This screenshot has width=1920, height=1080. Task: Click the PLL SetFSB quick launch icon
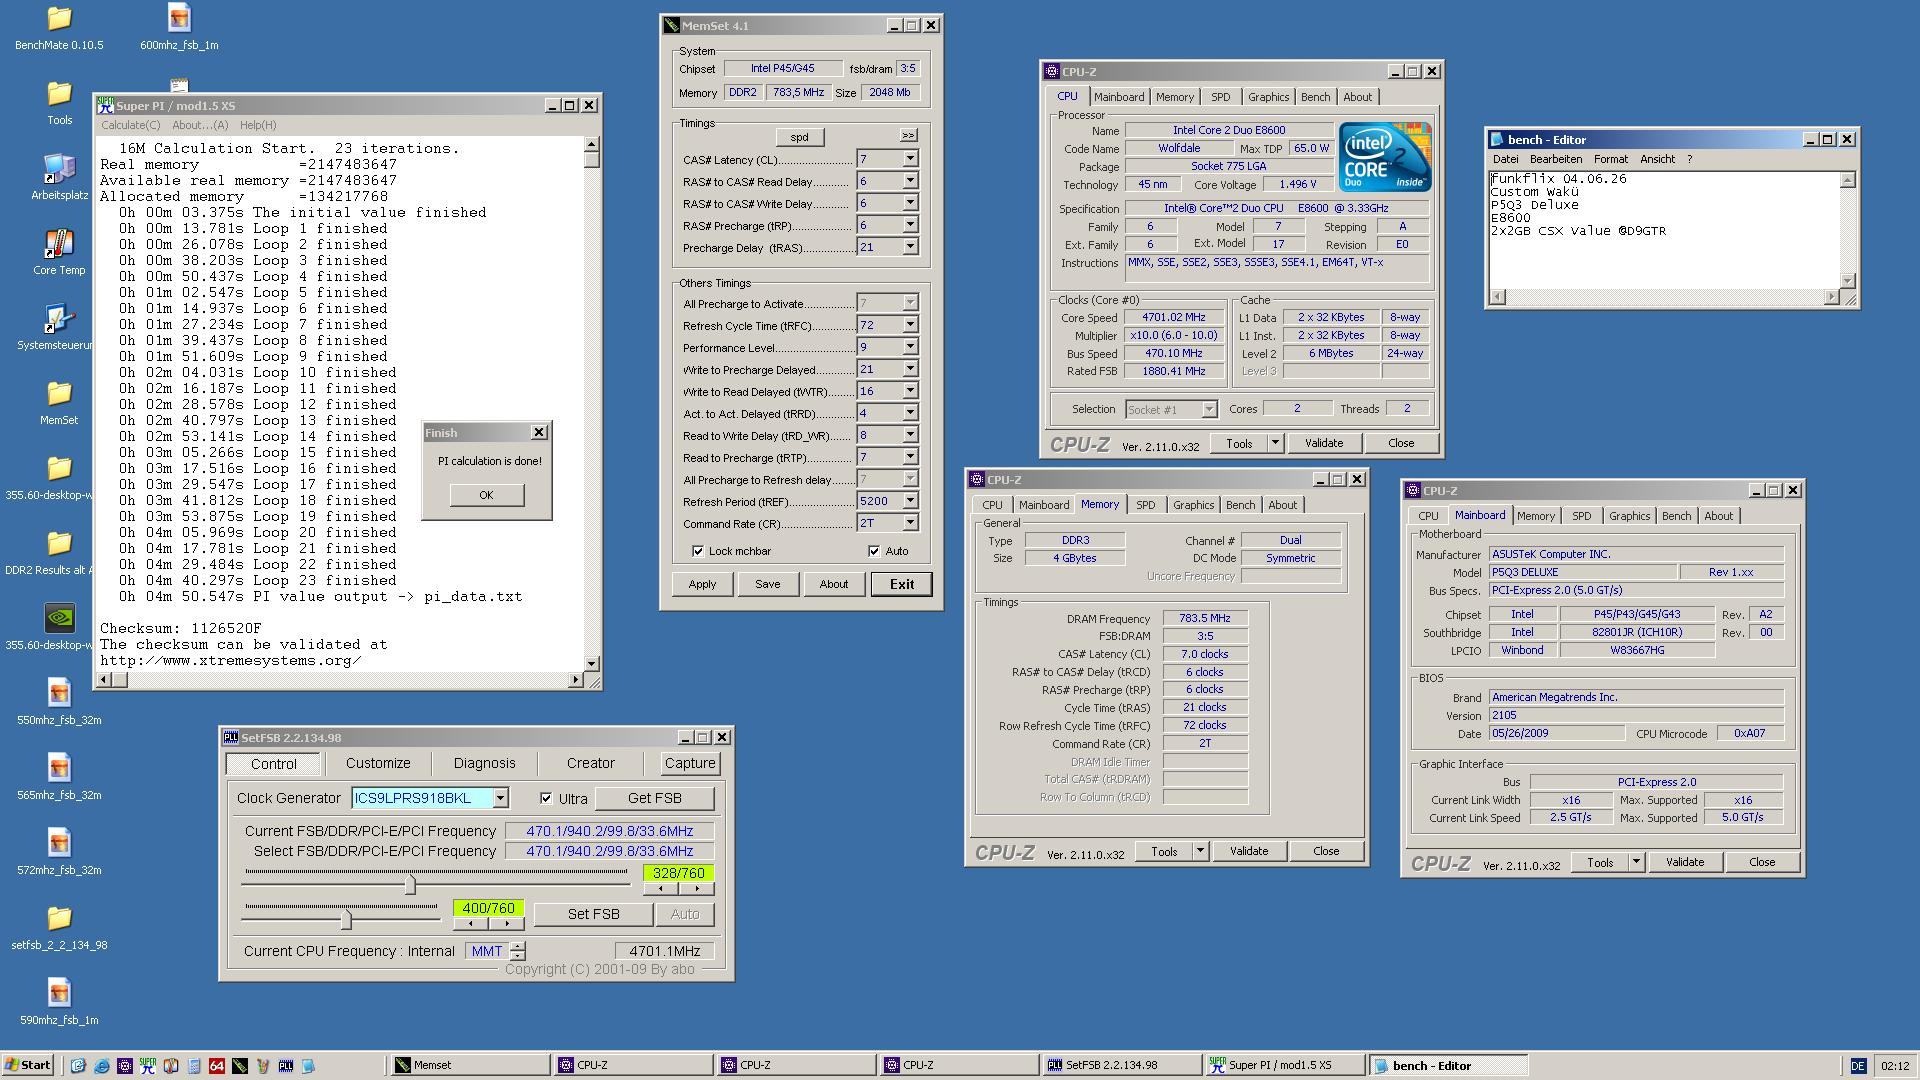click(286, 1066)
